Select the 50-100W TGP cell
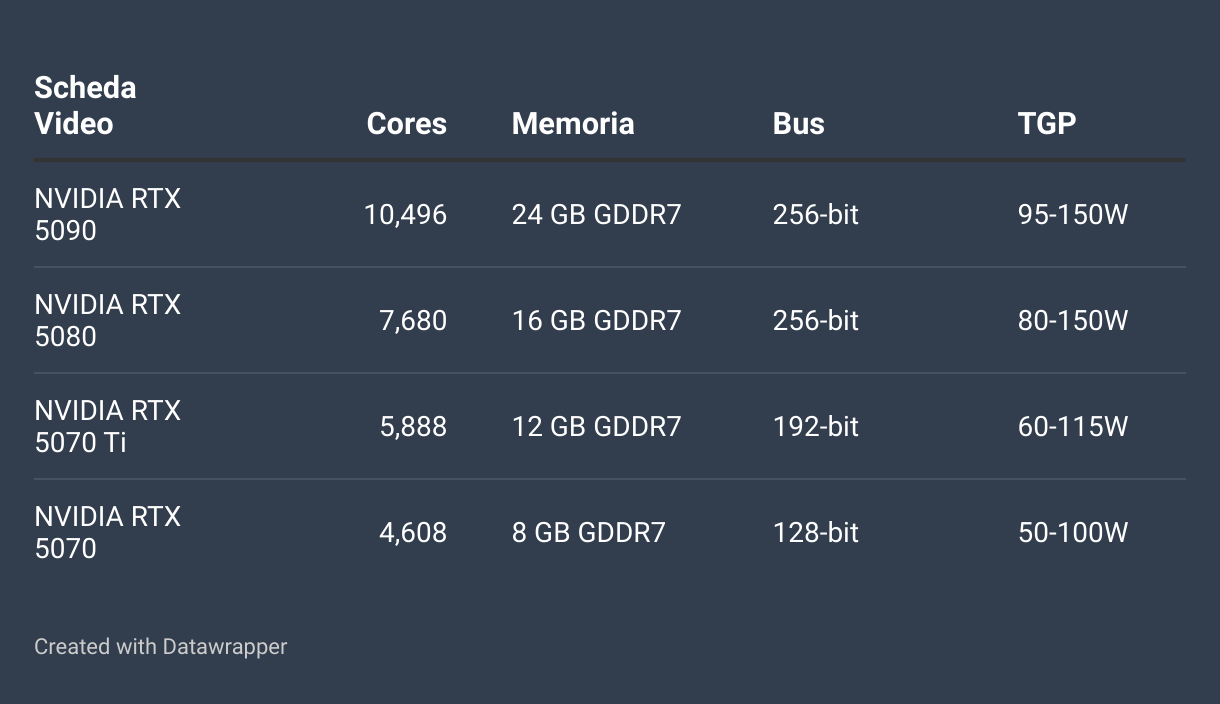Screen dimensions: 1220x704 point(1073,532)
